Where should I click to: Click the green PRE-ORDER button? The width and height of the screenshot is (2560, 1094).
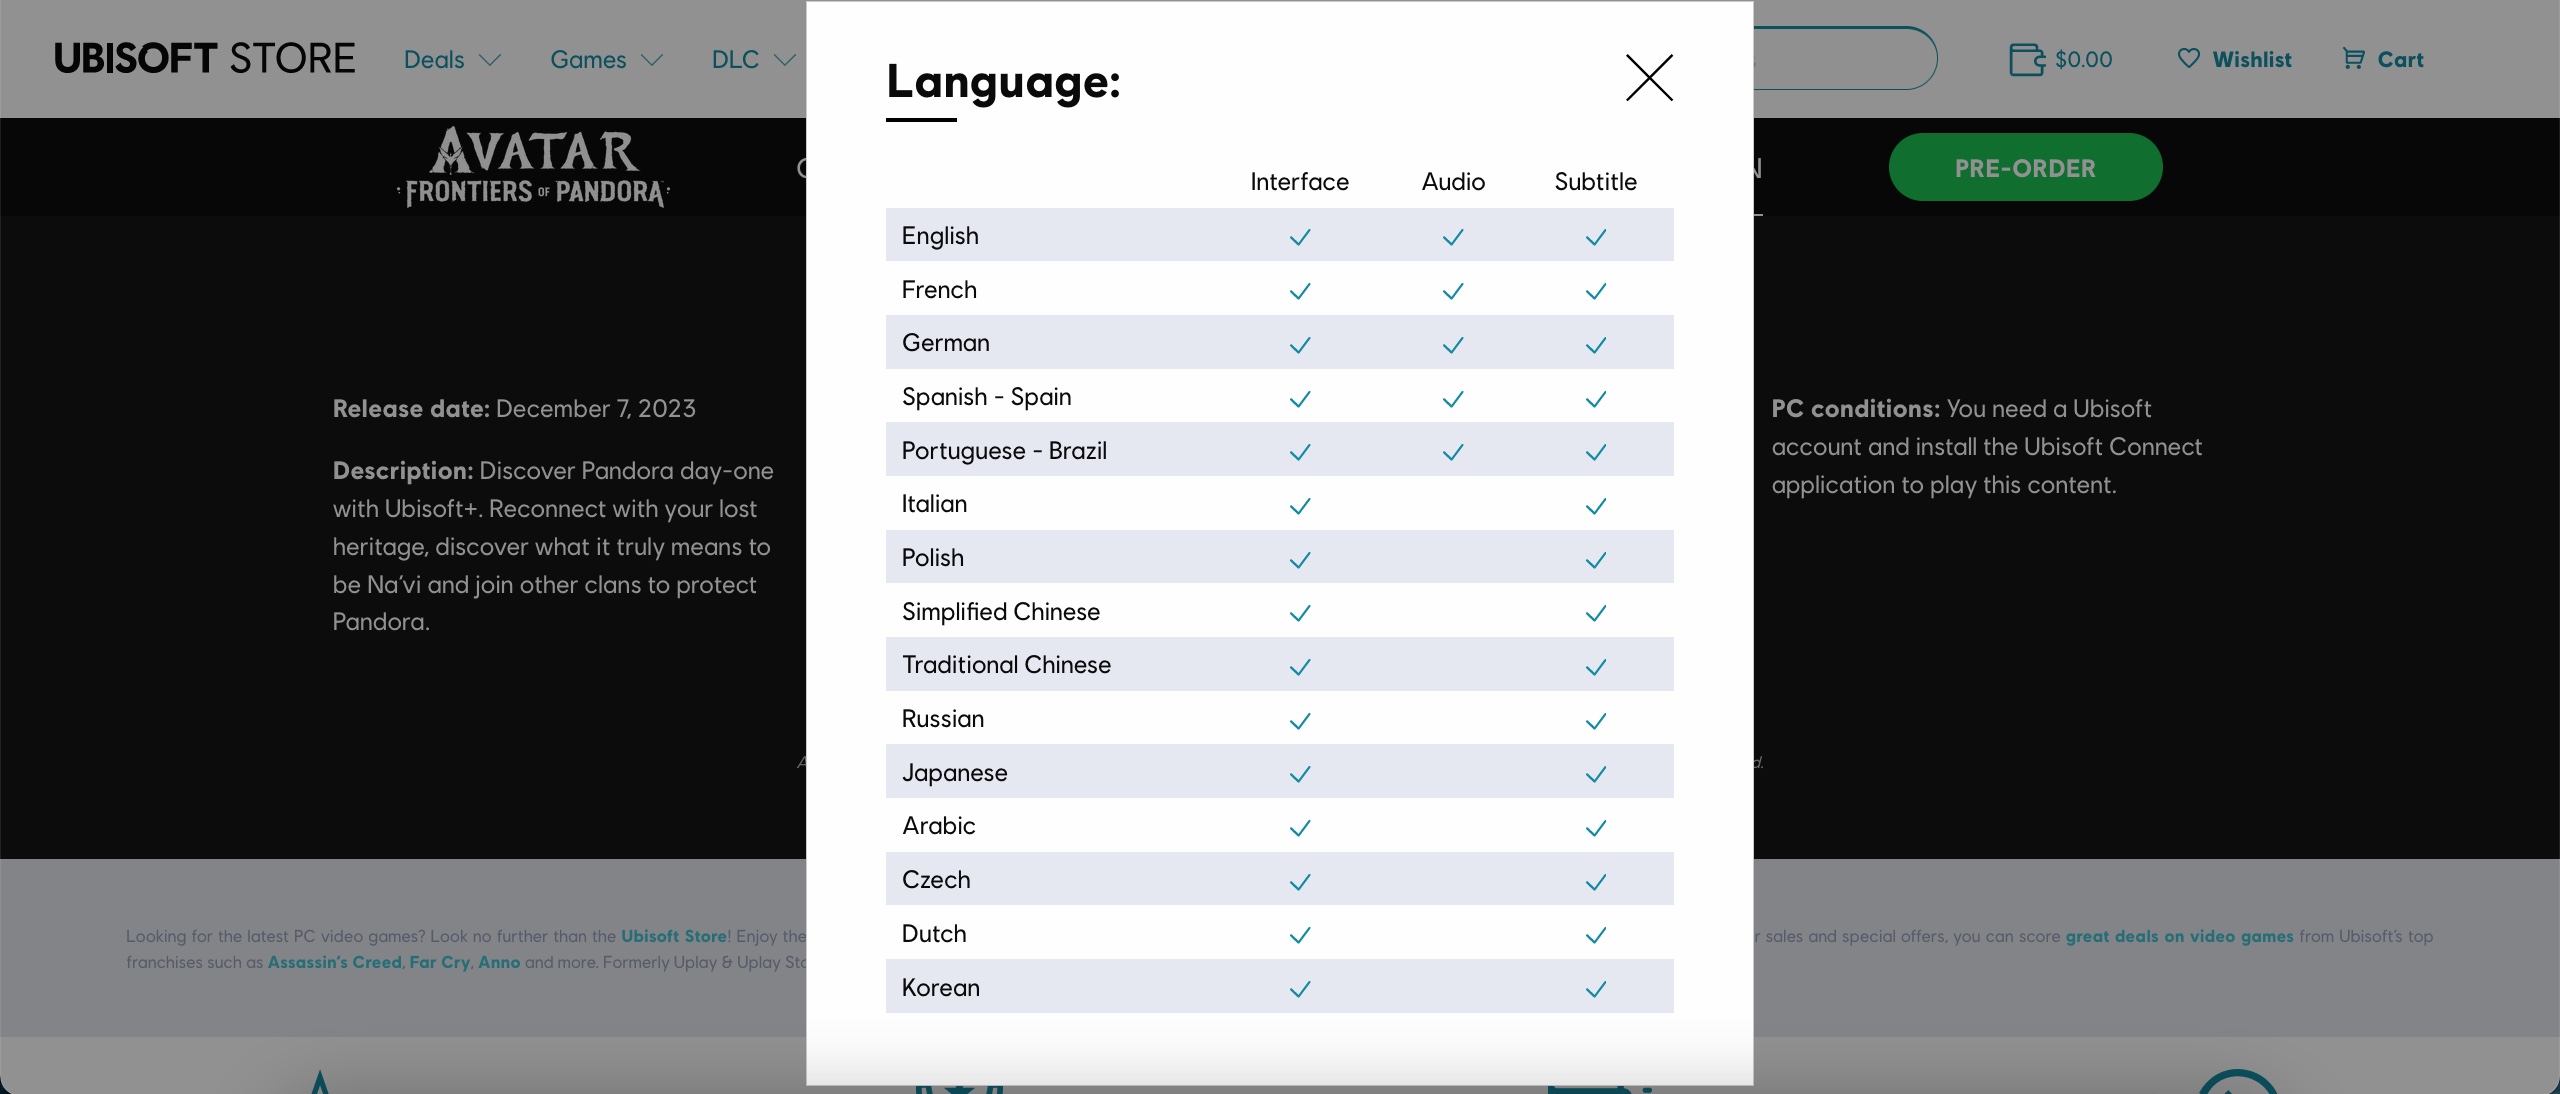2025,168
